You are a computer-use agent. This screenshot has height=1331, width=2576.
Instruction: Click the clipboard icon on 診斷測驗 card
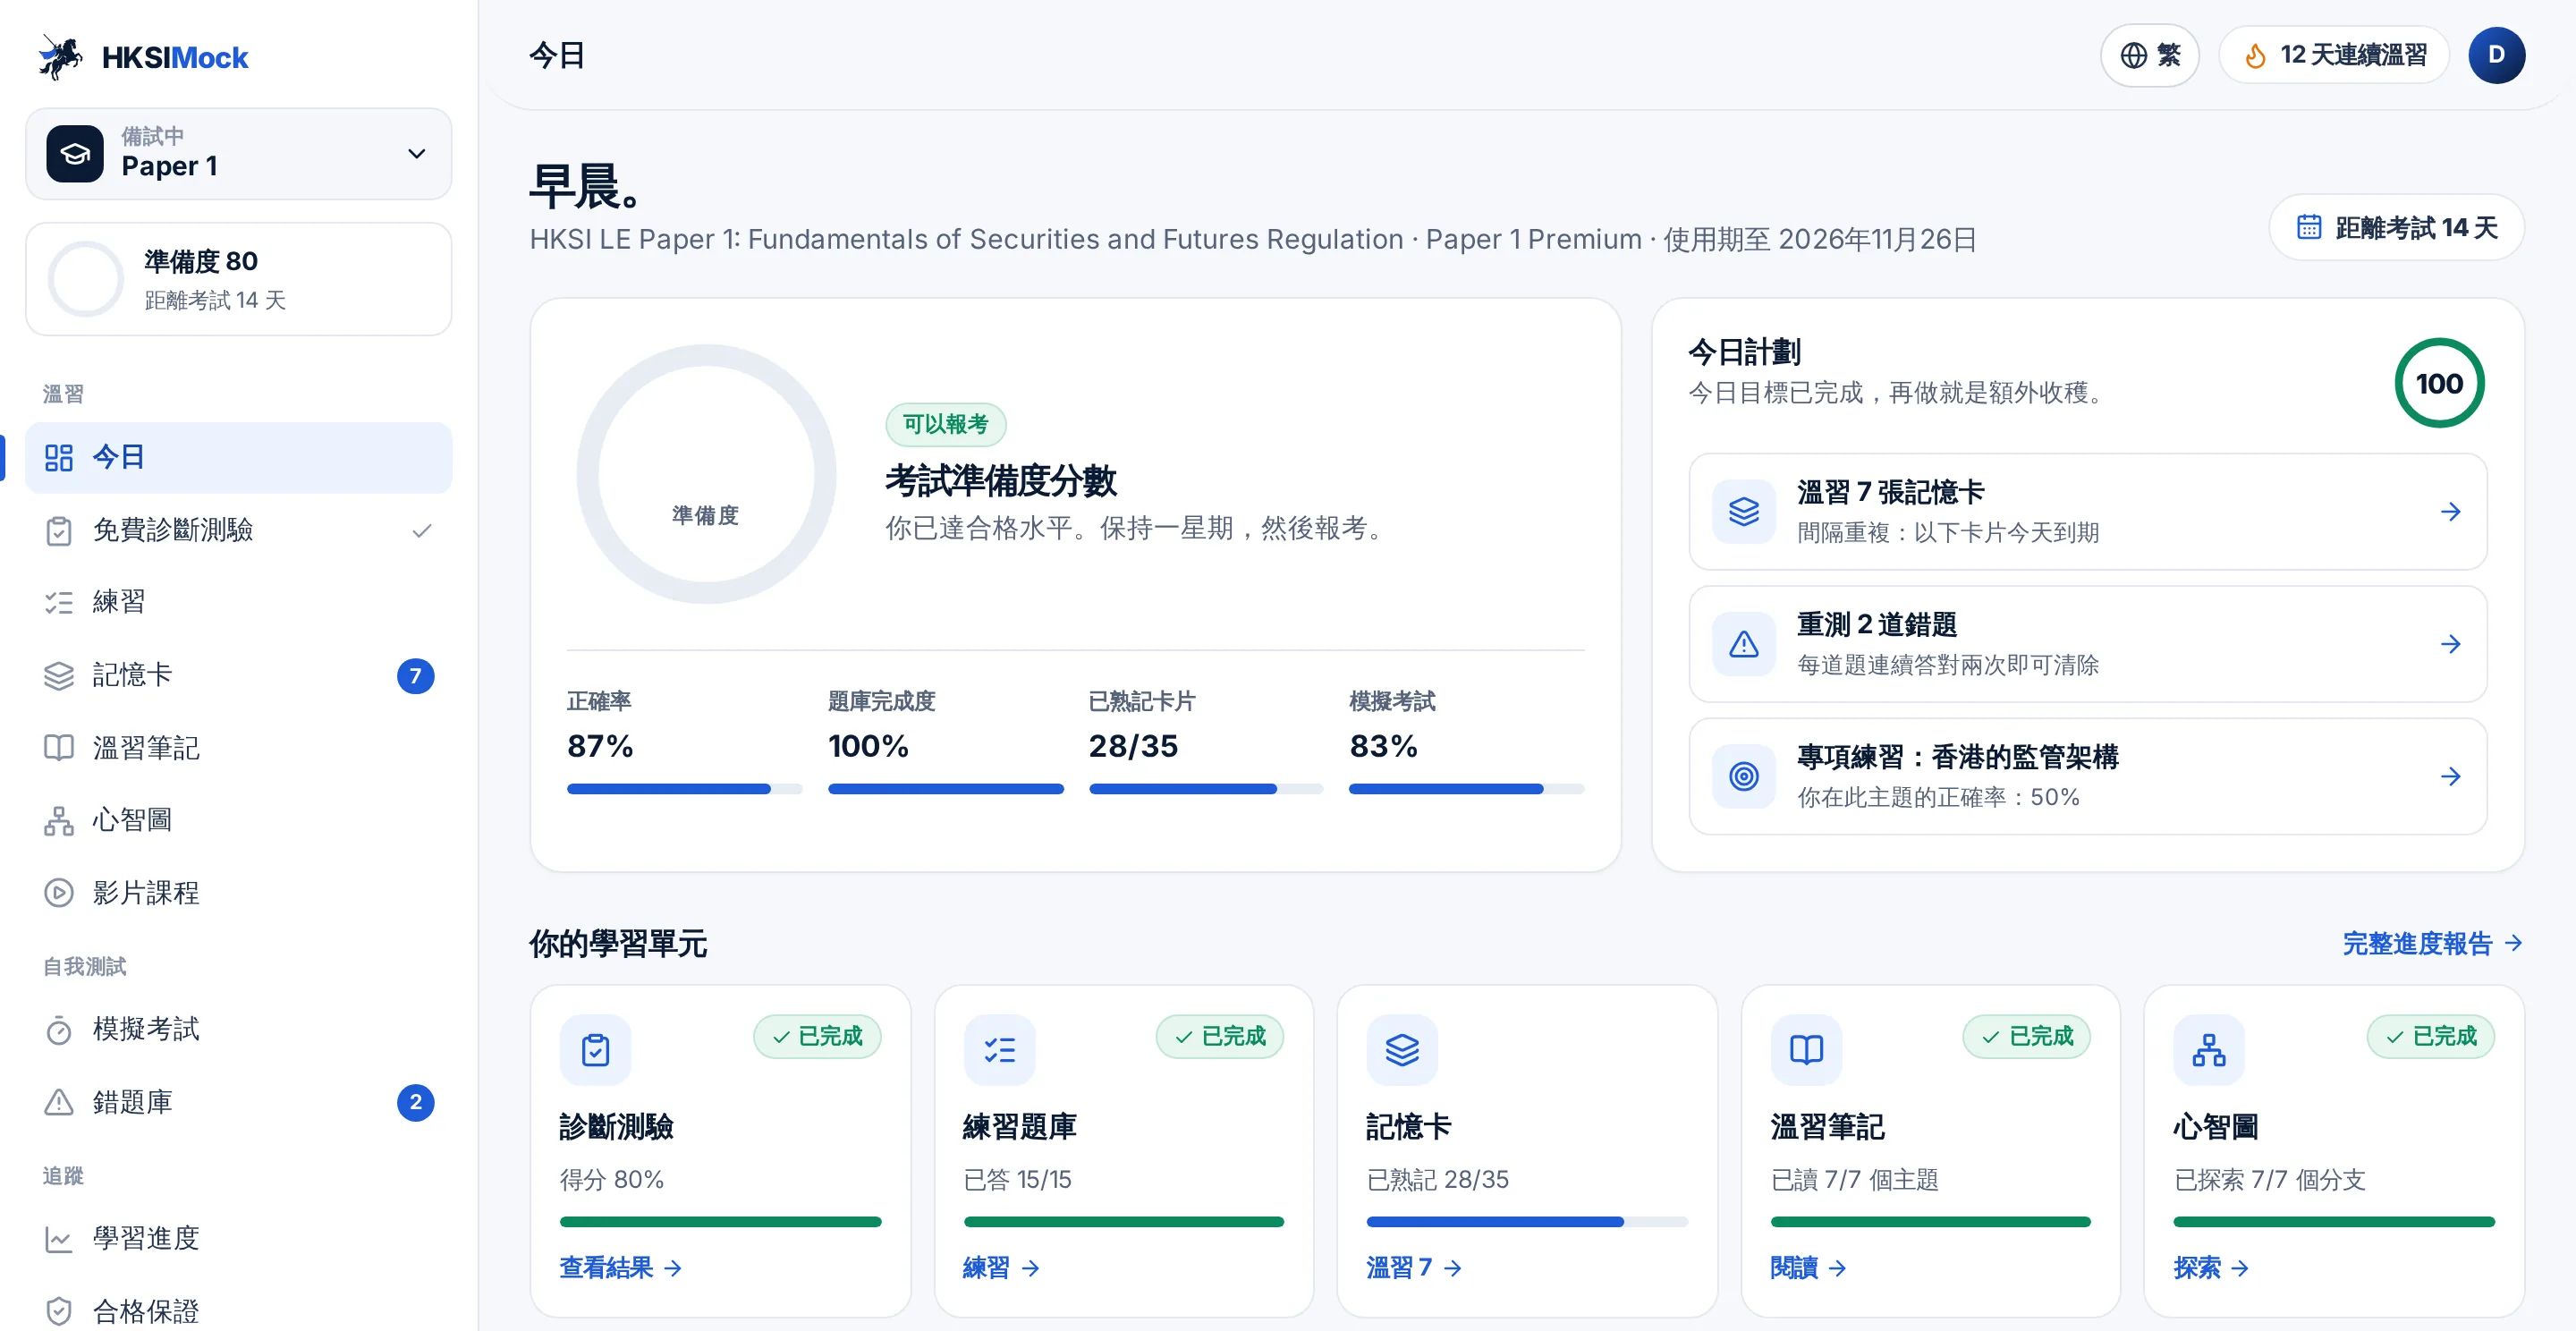[595, 1050]
